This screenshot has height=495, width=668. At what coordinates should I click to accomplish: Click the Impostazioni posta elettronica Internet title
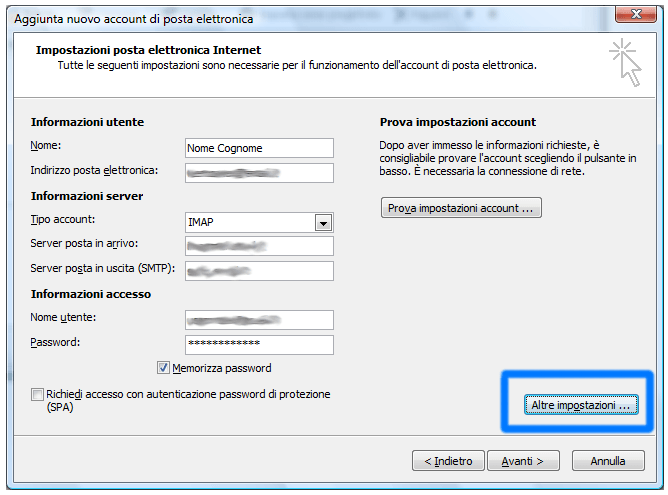click(148, 50)
